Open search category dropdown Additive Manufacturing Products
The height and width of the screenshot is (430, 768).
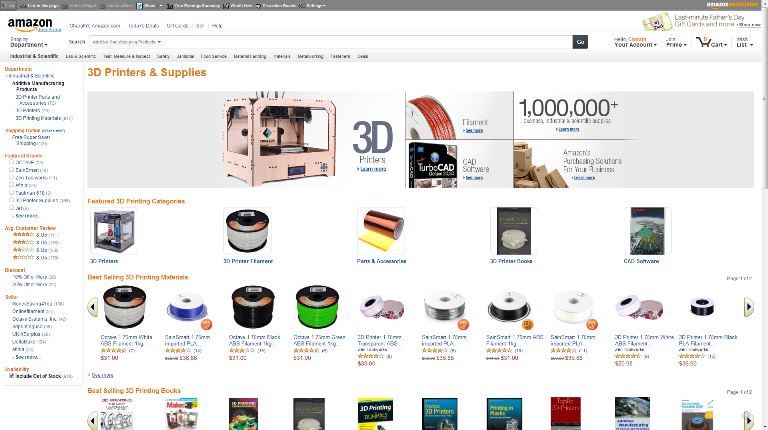(127, 42)
